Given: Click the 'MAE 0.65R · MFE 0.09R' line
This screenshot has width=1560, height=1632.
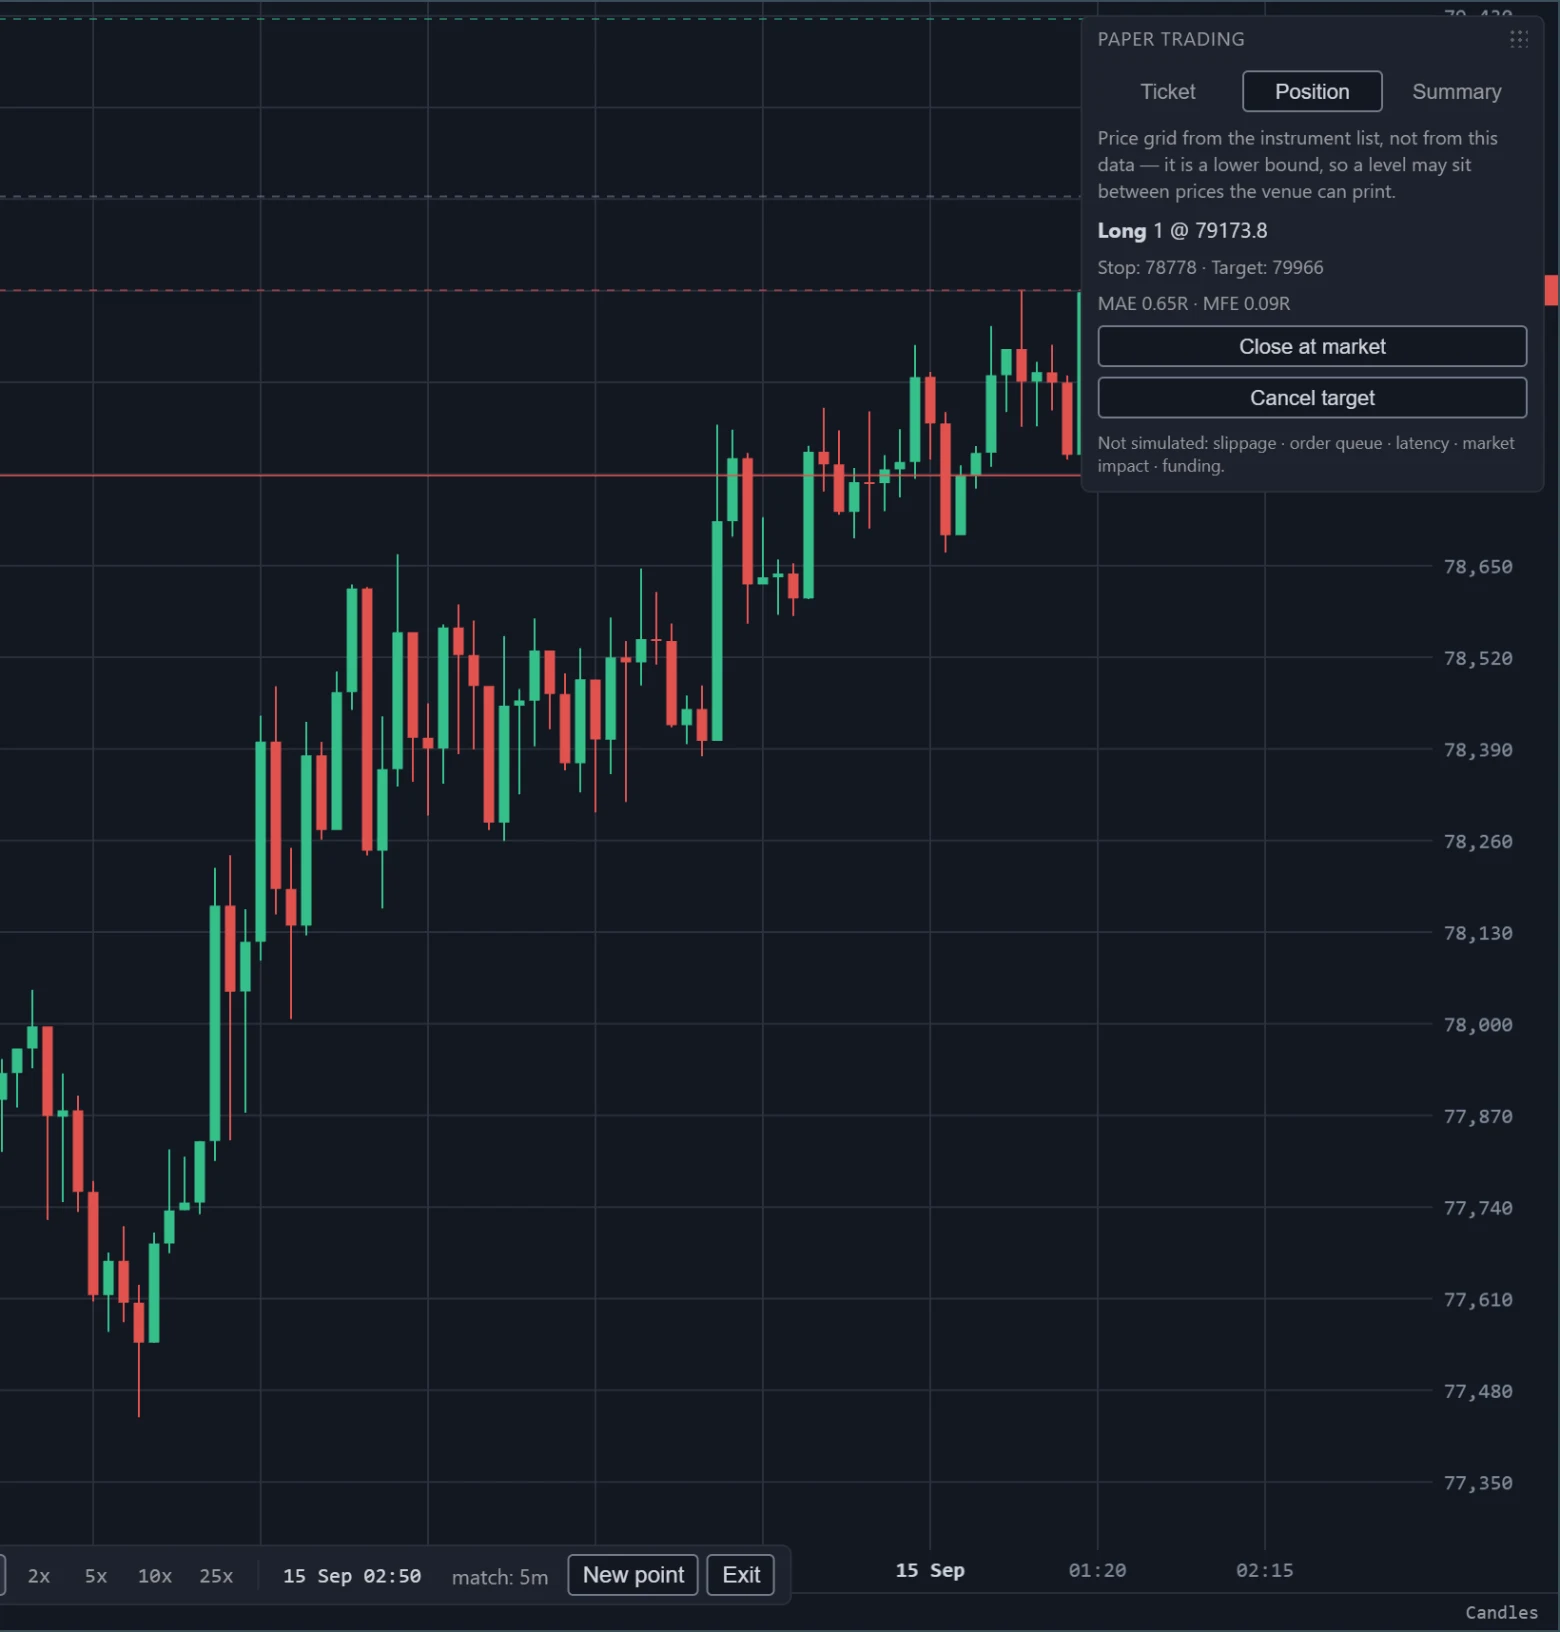Looking at the screenshot, I should click(x=1194, y=304).
